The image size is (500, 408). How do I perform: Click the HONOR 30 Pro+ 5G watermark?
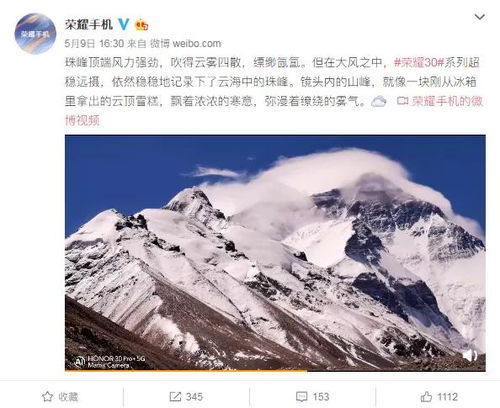[111, 361]
